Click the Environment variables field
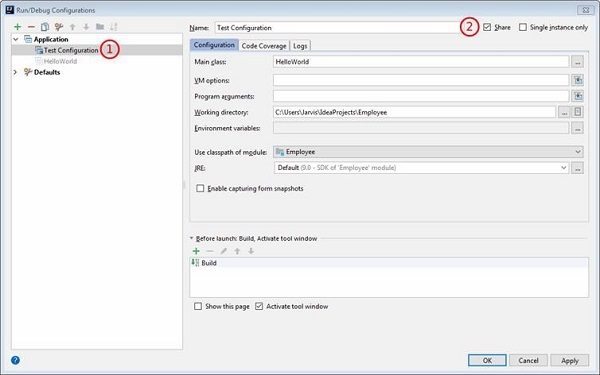 coord(421,128)
